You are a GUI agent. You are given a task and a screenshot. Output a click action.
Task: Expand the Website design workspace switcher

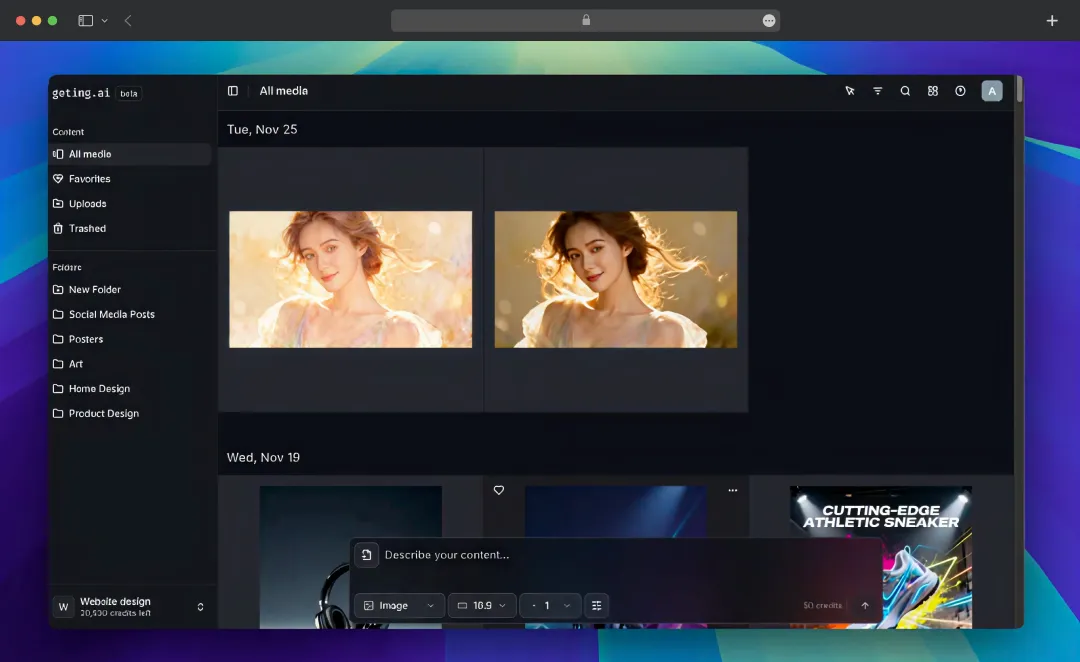pyautogui.click(x=200, y=607)
